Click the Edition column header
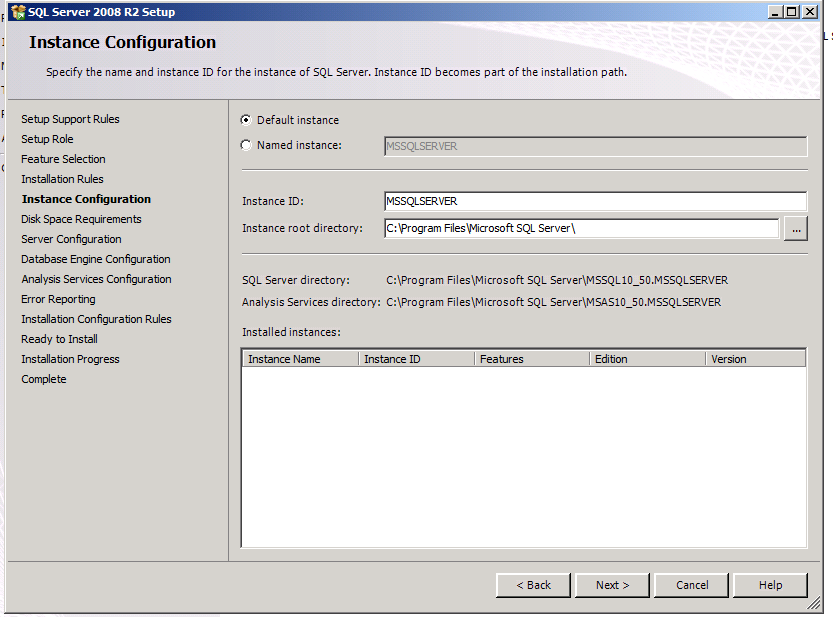Screen dimensions: 833x617 [648, 359]
